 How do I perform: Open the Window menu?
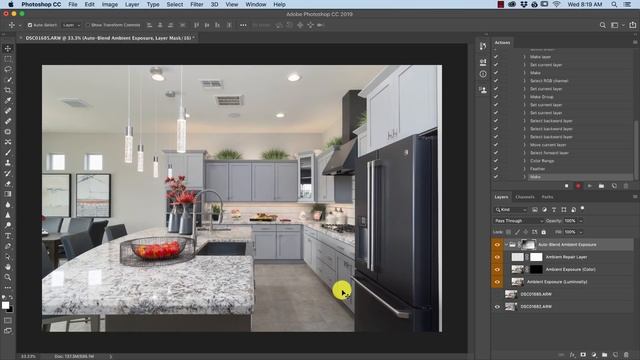click(256, 4)
